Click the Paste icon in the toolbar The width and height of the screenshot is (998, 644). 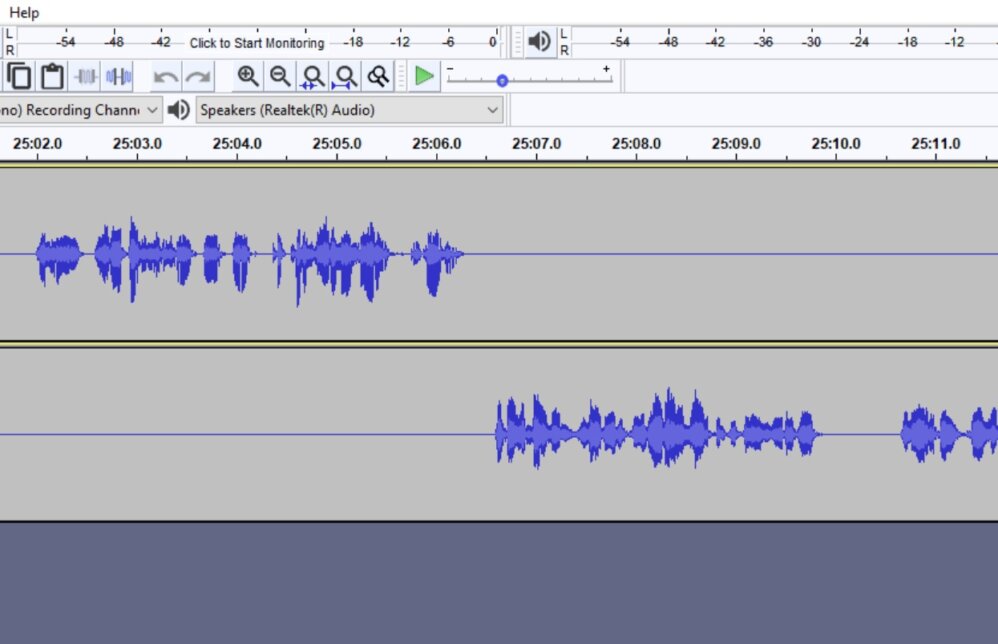coord(50,75)
